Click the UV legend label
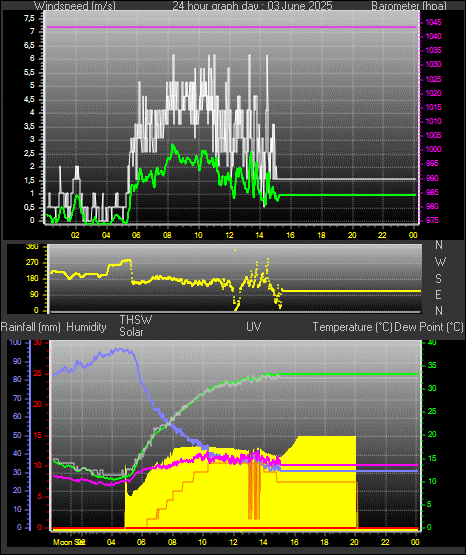466x555 pixels. click(254, 327)
